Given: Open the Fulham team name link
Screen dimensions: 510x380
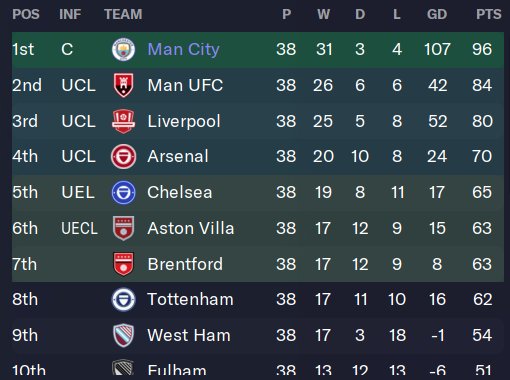Looking at the screenshot, I should coord(177,371).
